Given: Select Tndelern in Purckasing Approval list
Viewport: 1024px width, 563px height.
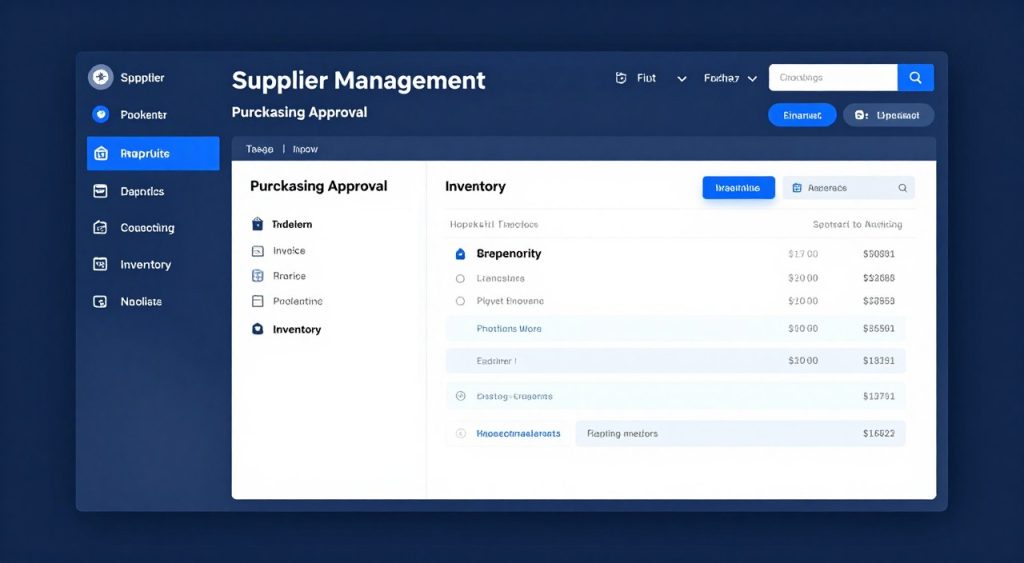Looking at the screenshot, I should [x=292, y=224].
